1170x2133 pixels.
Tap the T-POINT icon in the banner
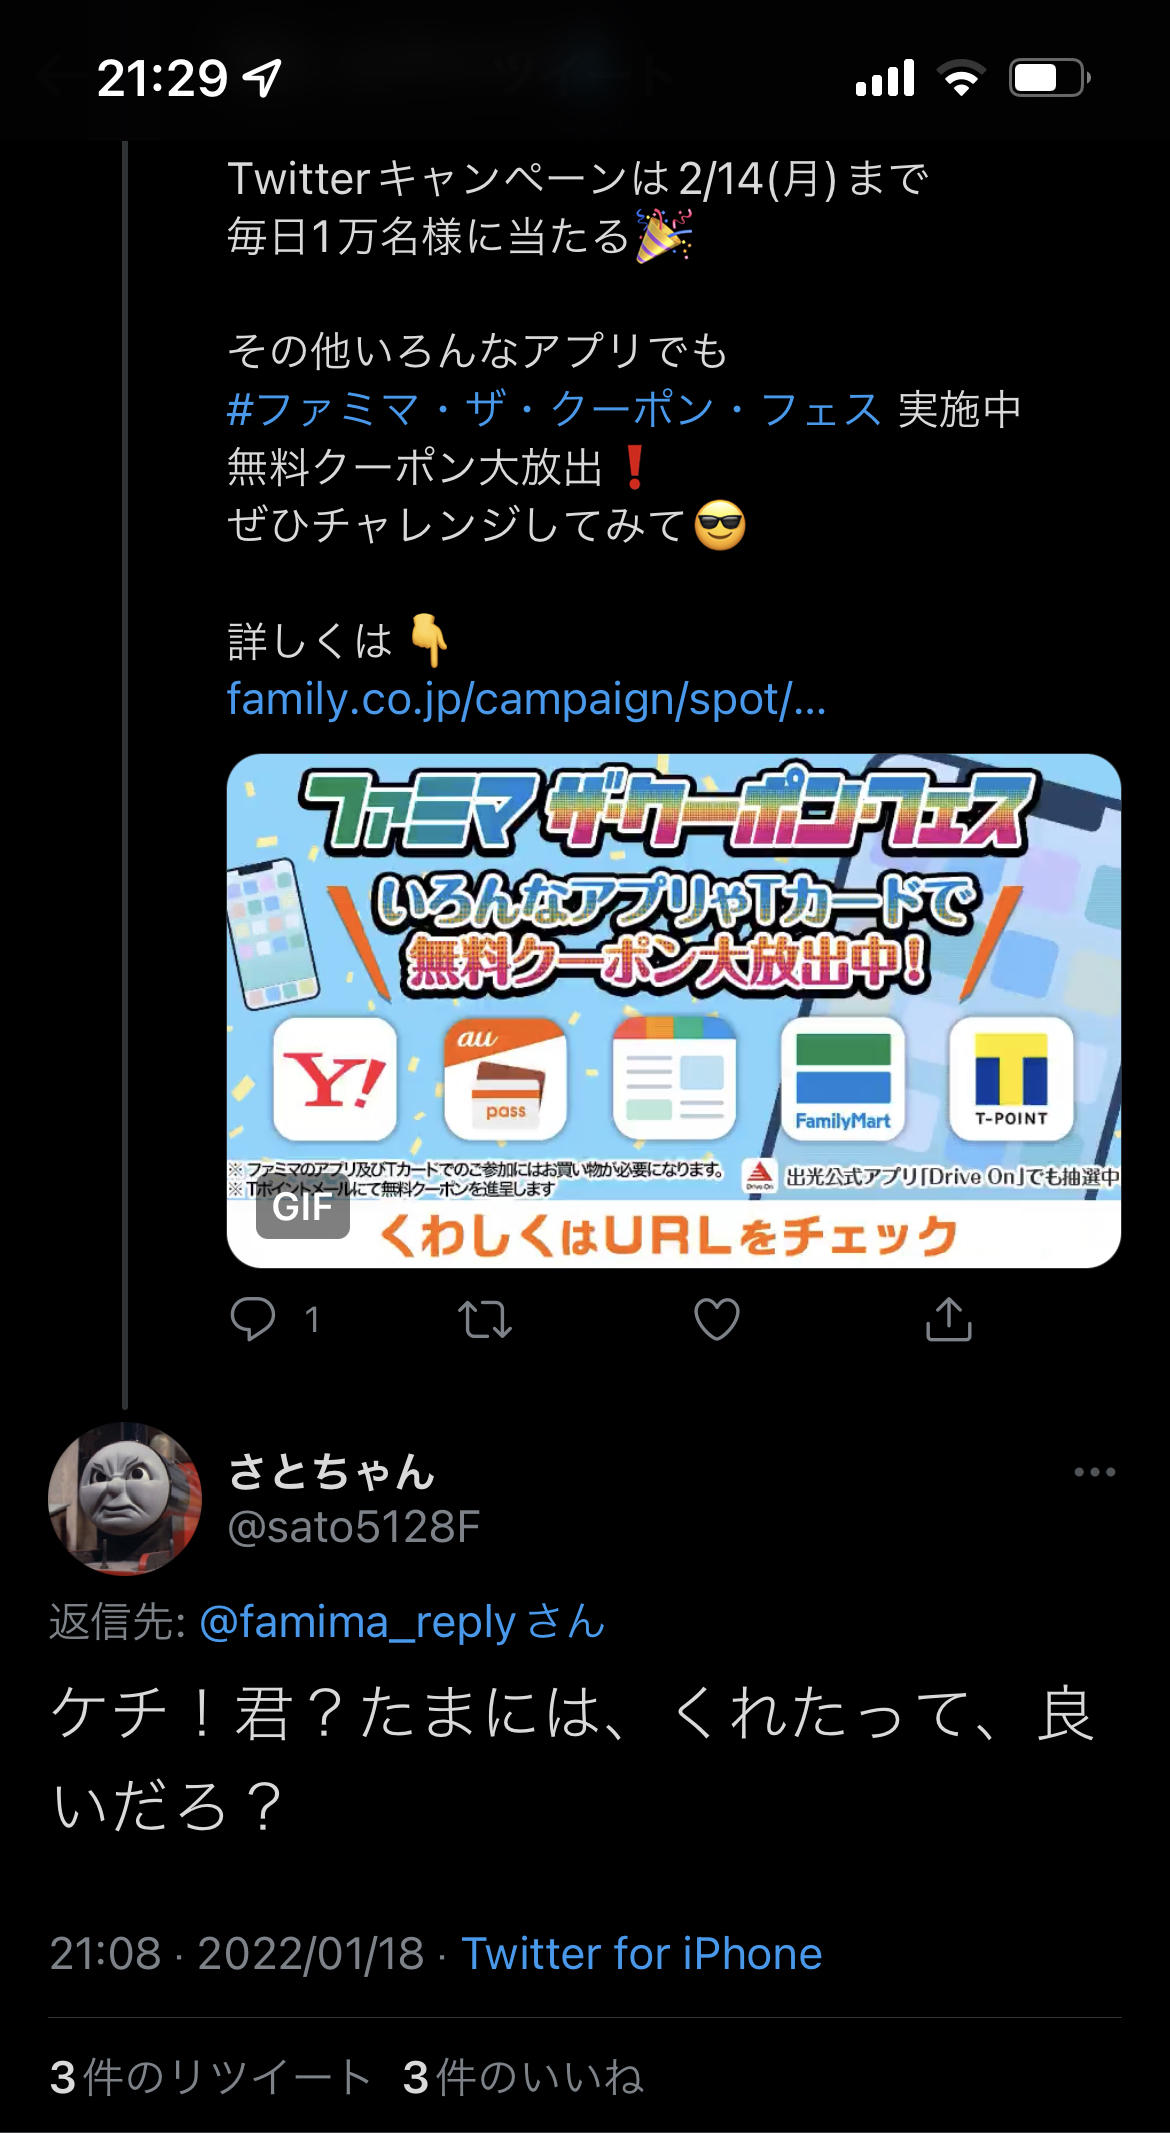[1011, 1079]
